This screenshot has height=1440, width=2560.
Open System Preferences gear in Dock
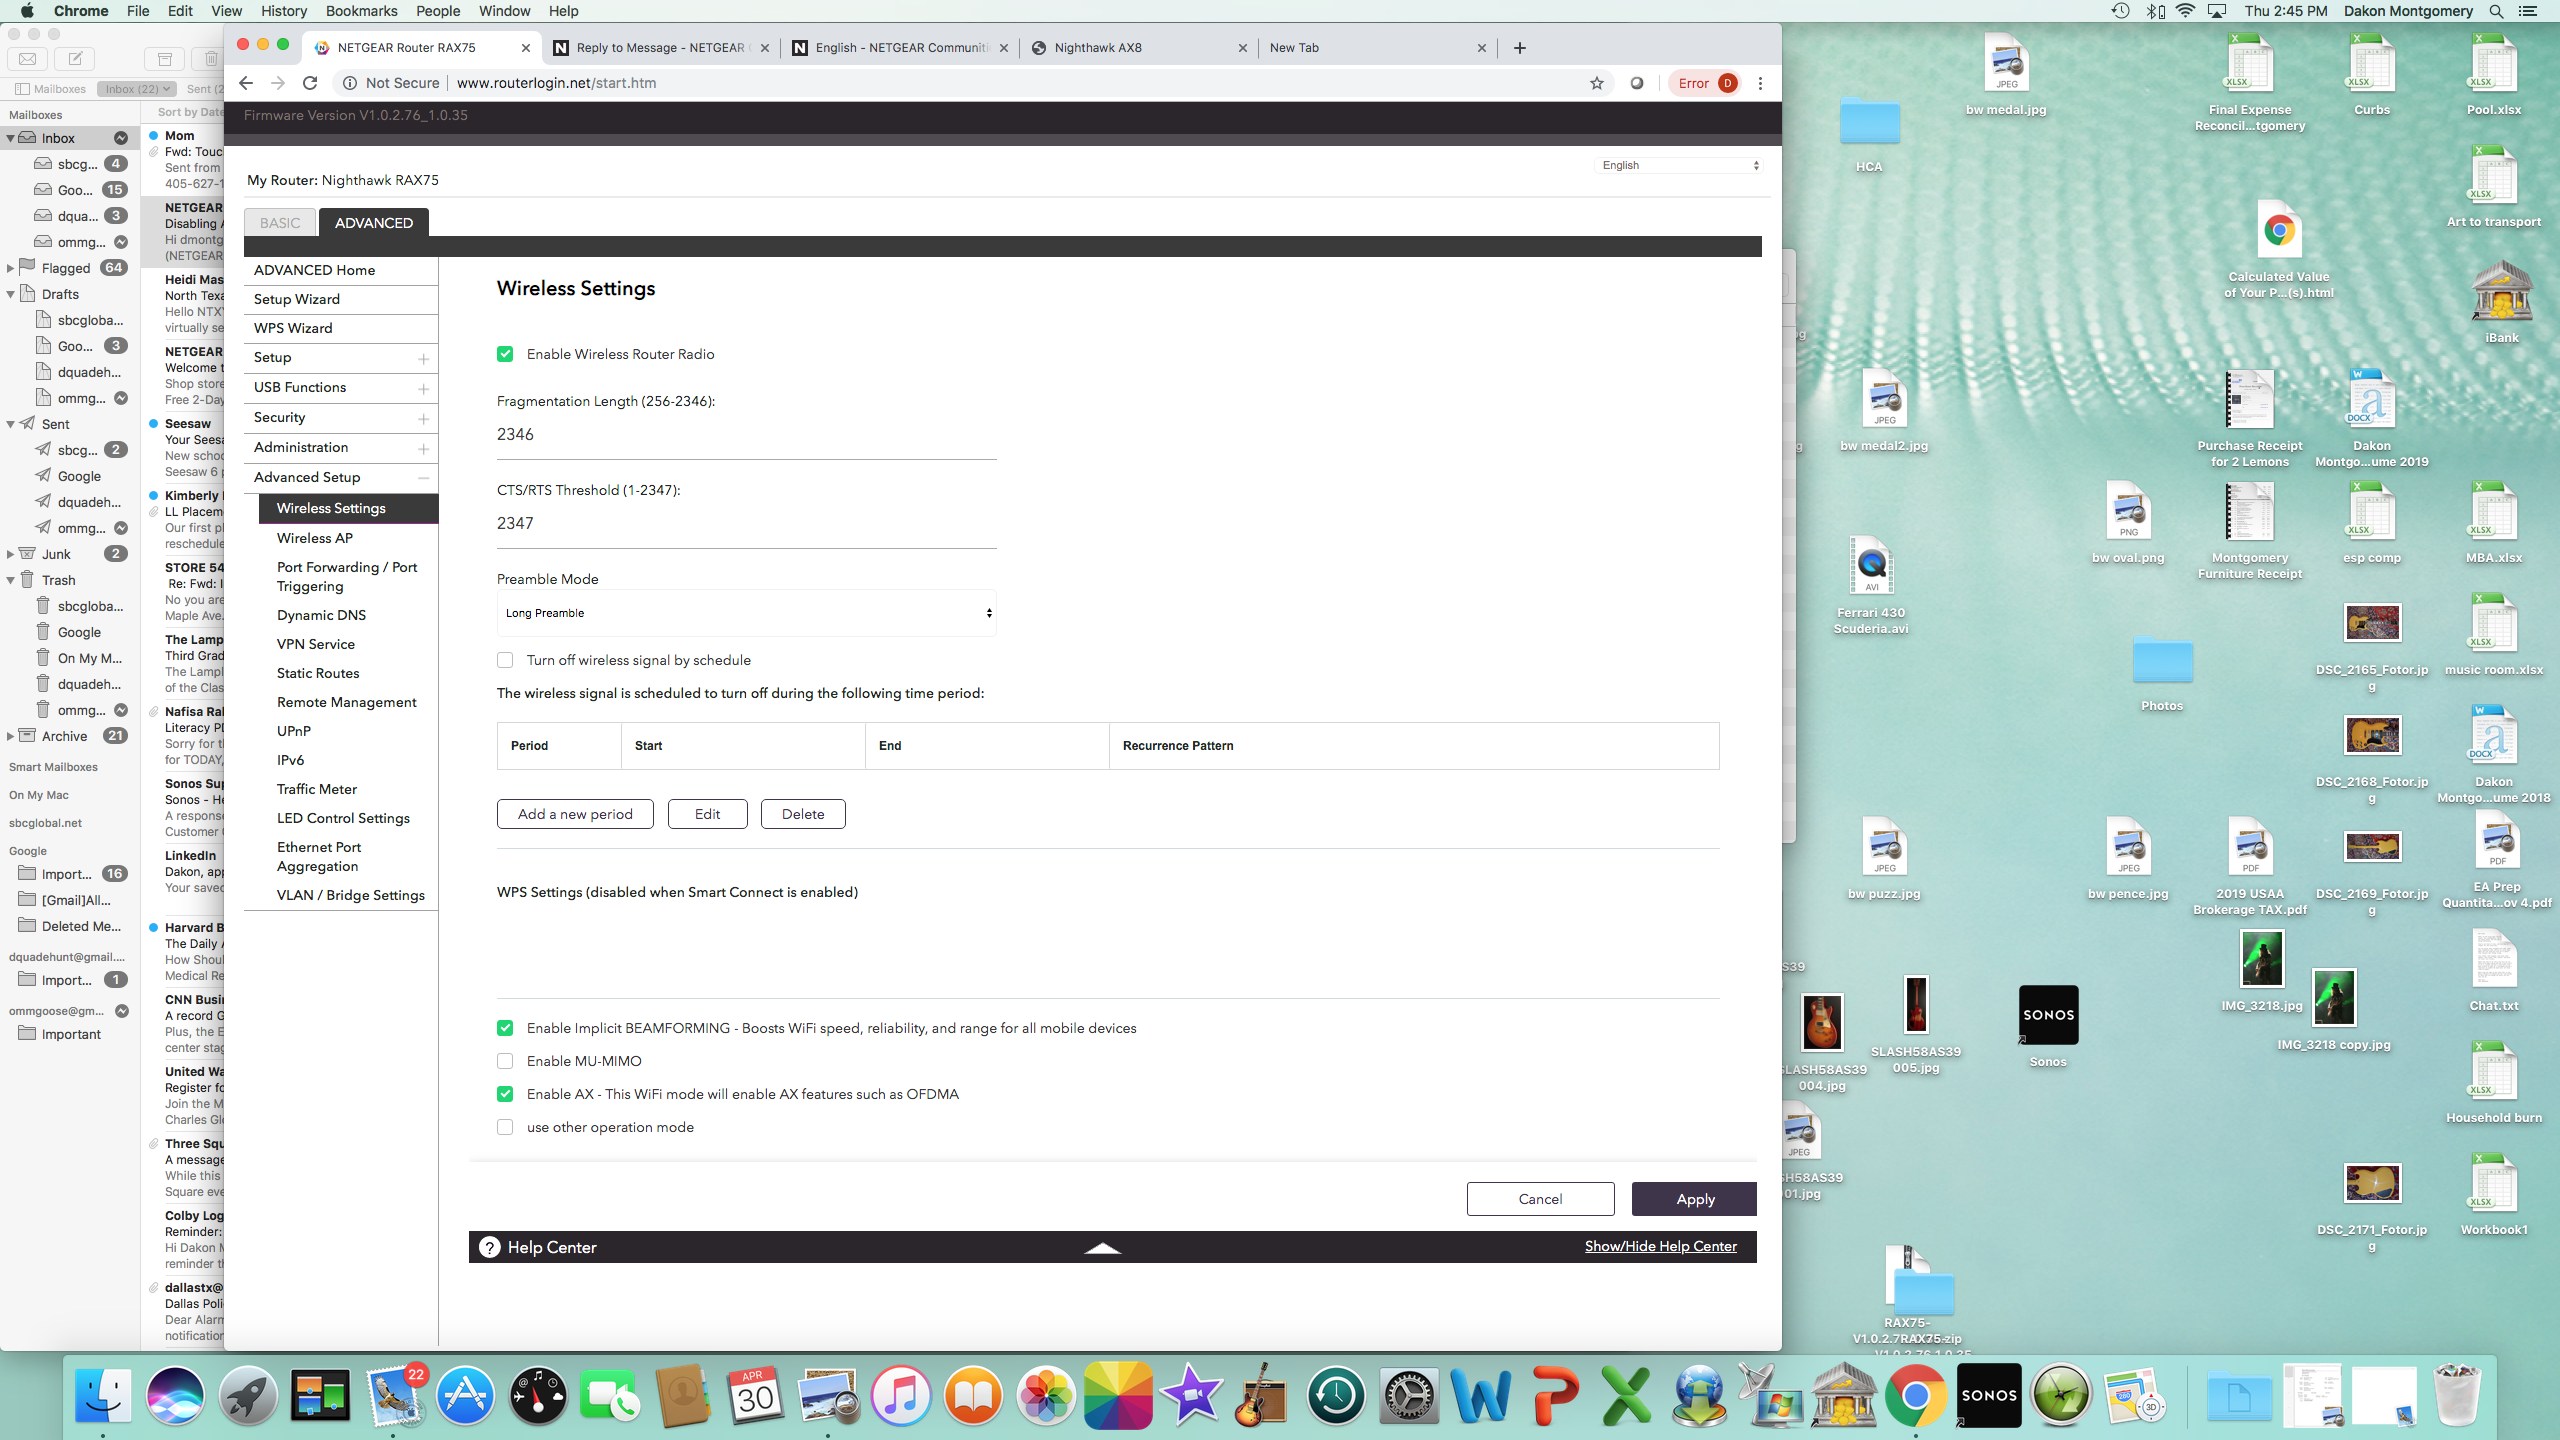[x=1408, y=1395]
